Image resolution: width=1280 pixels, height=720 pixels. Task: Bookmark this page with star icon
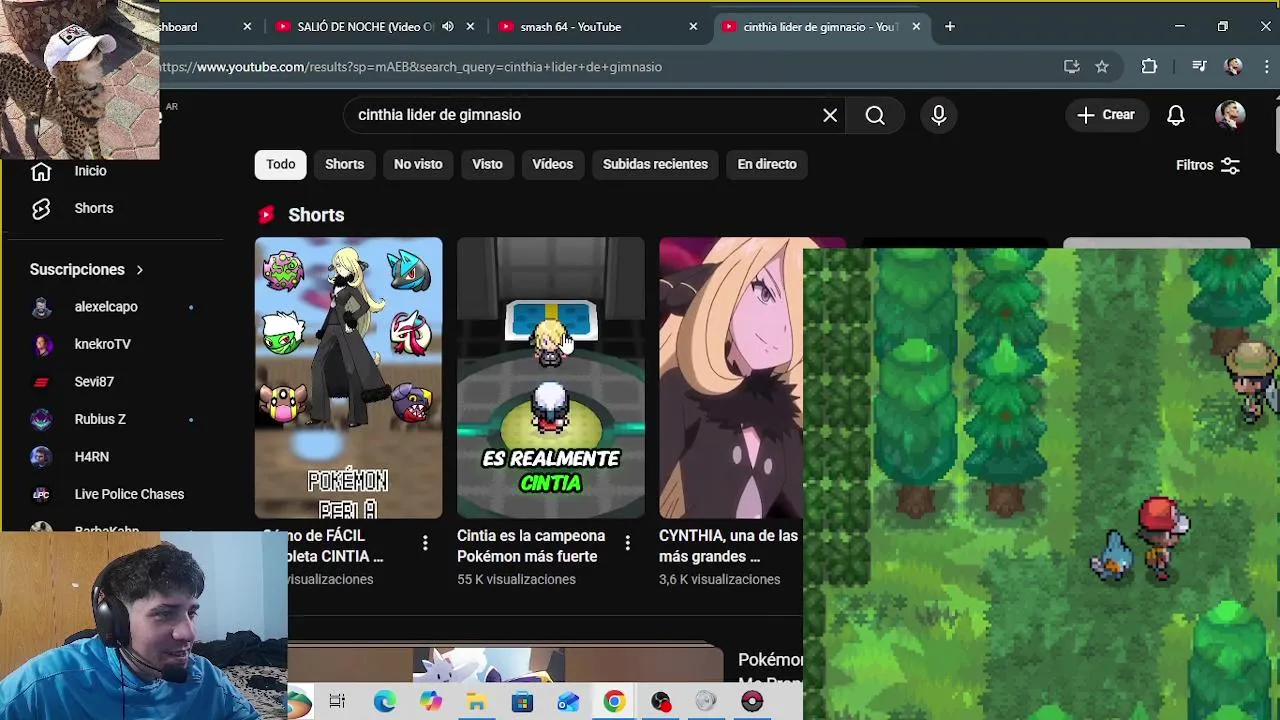click(1102, 67)
